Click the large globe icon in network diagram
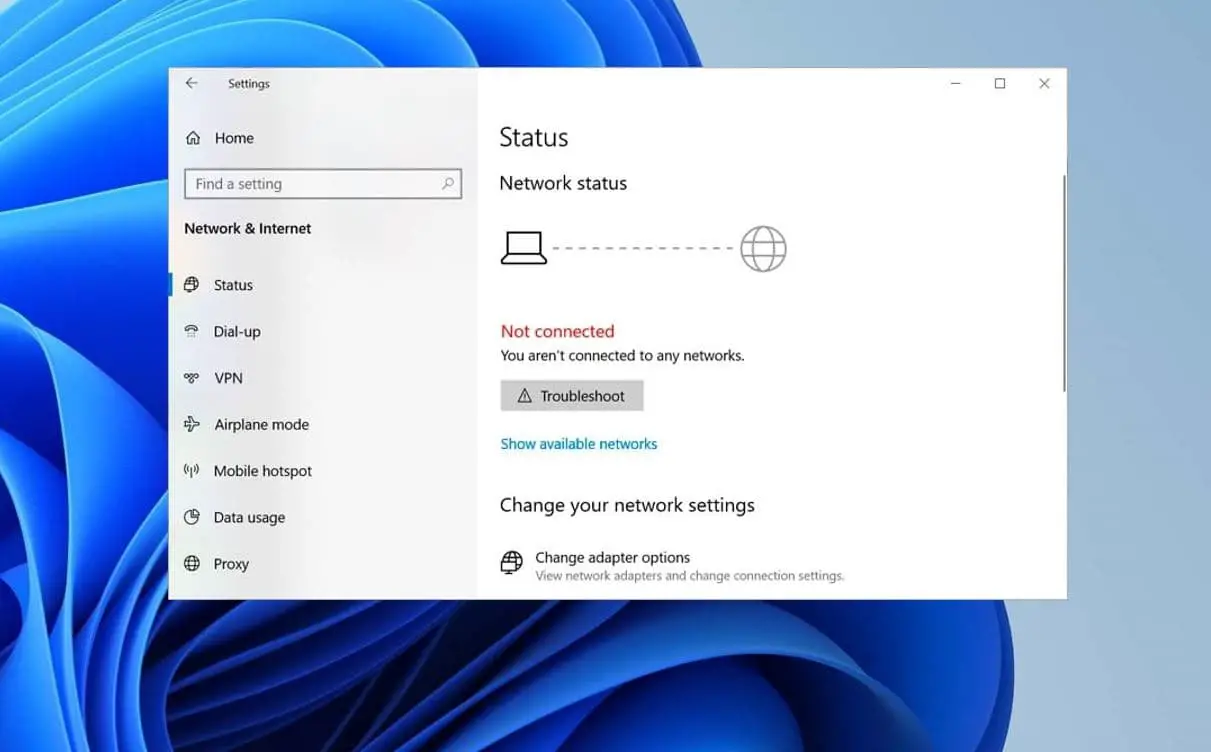The width and height of the screenshot is (1211, 752). pos(763,249)
